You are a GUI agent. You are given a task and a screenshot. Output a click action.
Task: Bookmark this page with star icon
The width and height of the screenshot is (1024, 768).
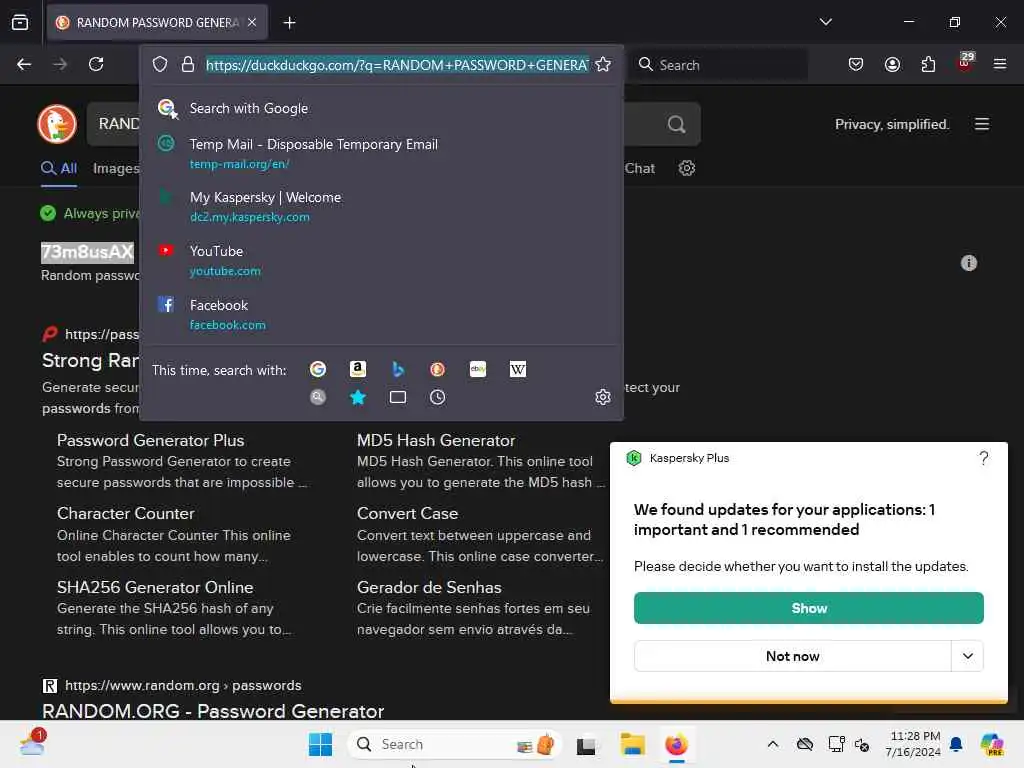[603, 64]
